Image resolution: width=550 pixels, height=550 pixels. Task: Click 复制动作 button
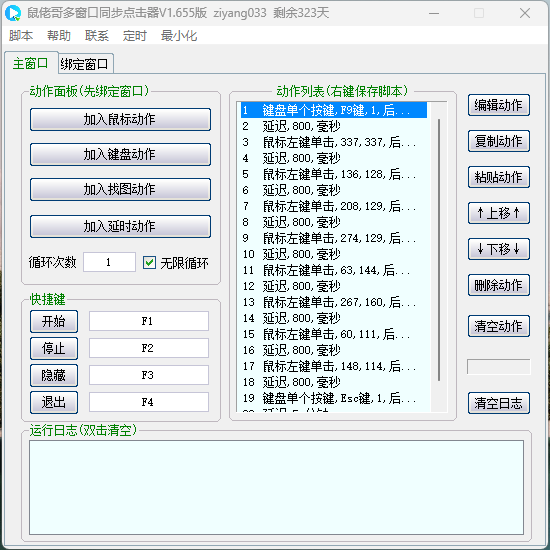[499, 141]
